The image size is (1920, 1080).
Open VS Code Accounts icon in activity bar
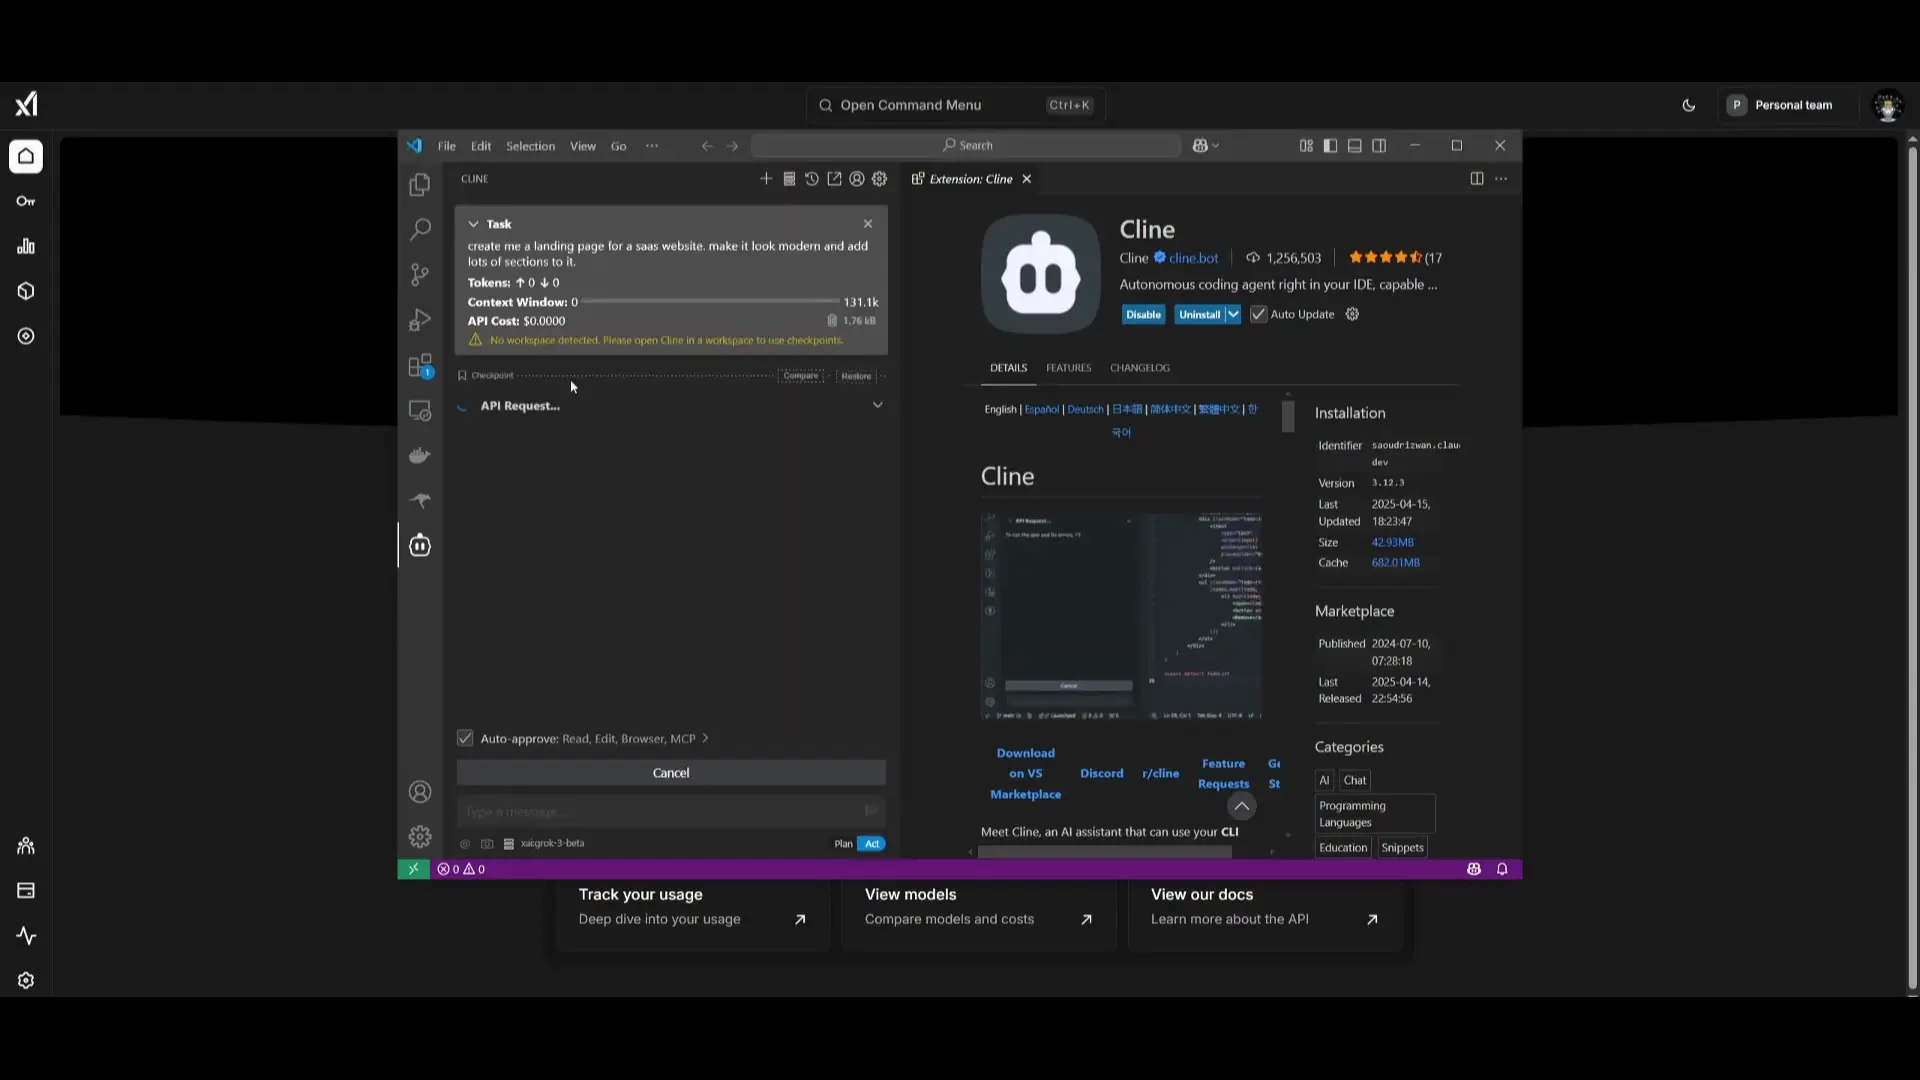[x=420, y=792]
